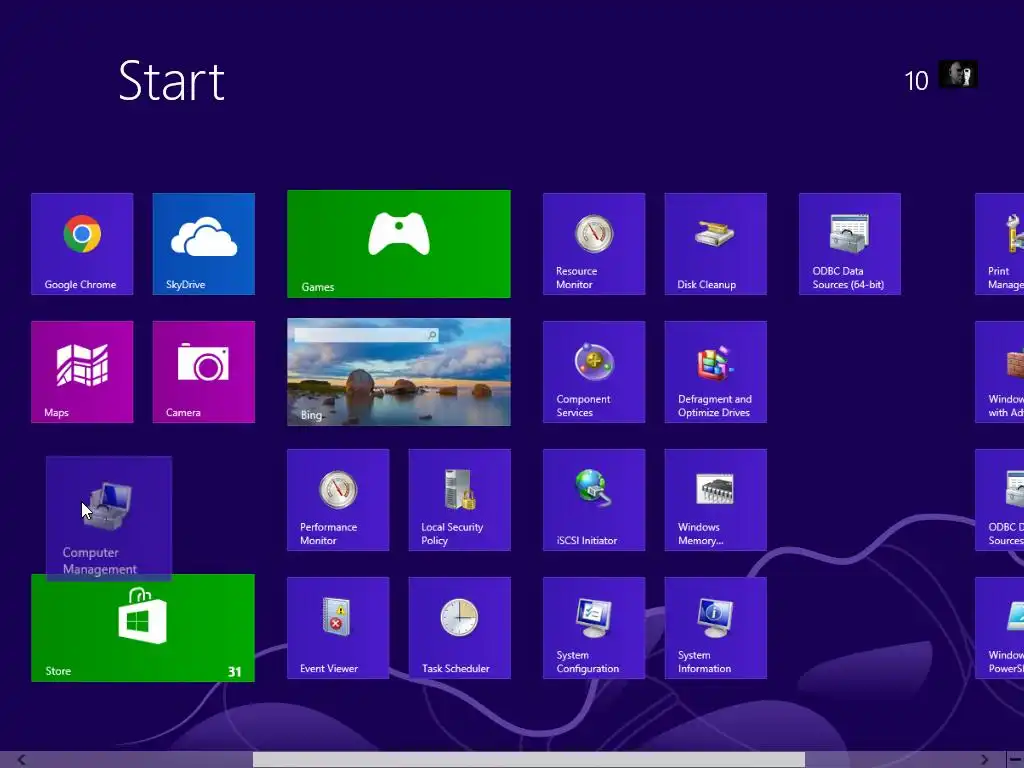Open the iSCSI Initiator tile
The width and height of the screenshot is (1024, 768).
point(594,500)
